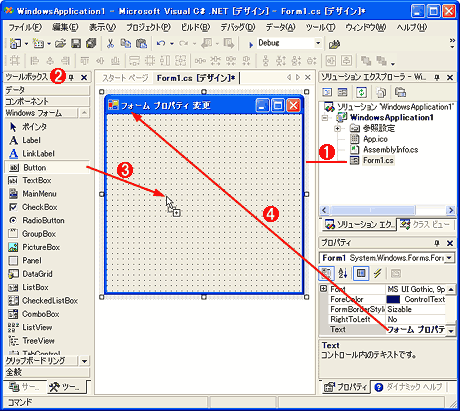Open the Debug configuration dropdown
The width and height of the screenshot is (460, 411).
click(318, 43)
